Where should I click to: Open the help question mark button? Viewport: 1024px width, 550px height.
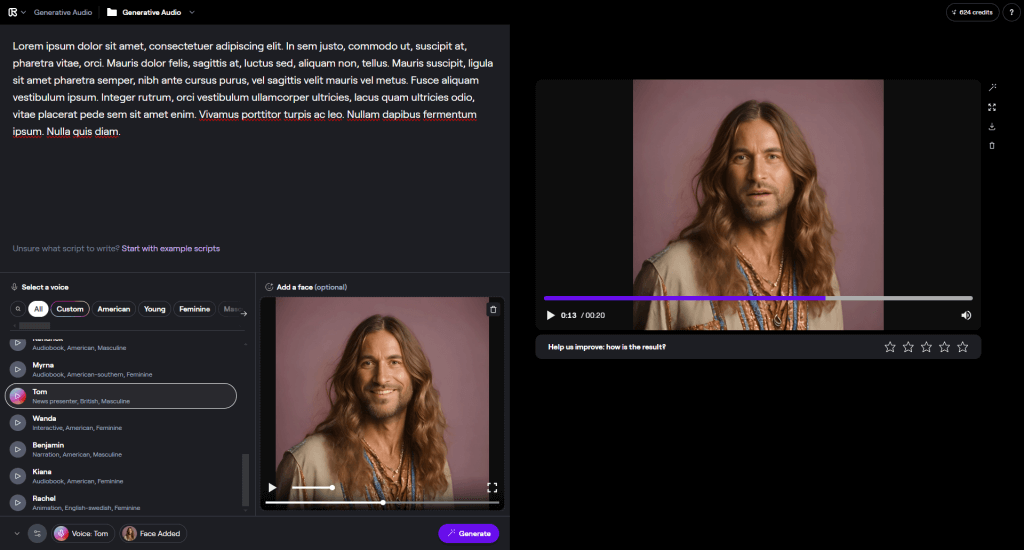(1011, 12)
